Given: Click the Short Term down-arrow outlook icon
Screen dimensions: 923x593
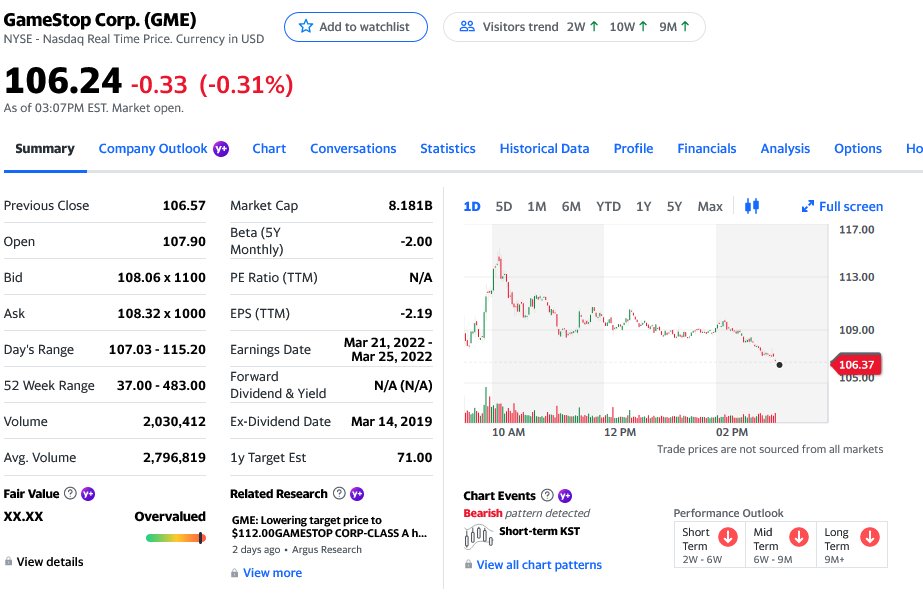Looking at the screenshot, I should coord(728,536).
